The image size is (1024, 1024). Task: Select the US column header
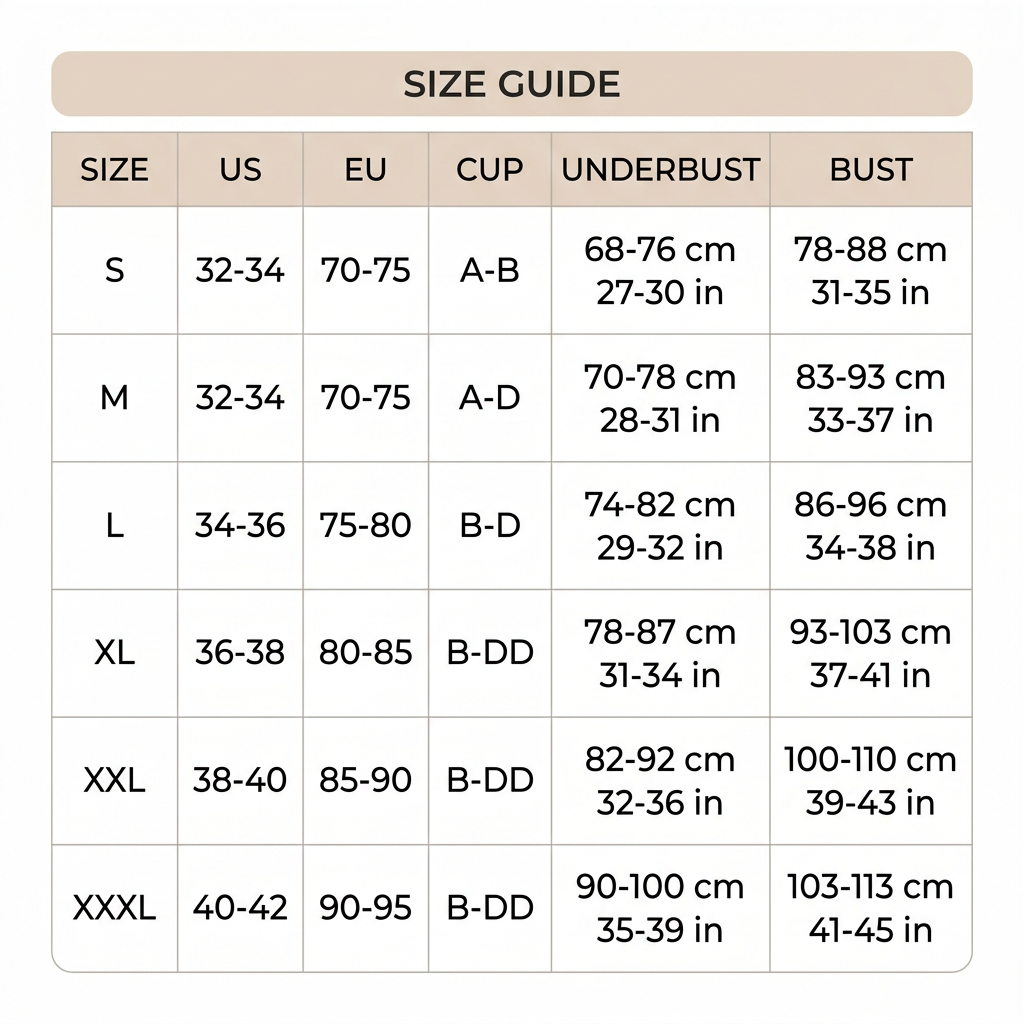pos(240,170)
